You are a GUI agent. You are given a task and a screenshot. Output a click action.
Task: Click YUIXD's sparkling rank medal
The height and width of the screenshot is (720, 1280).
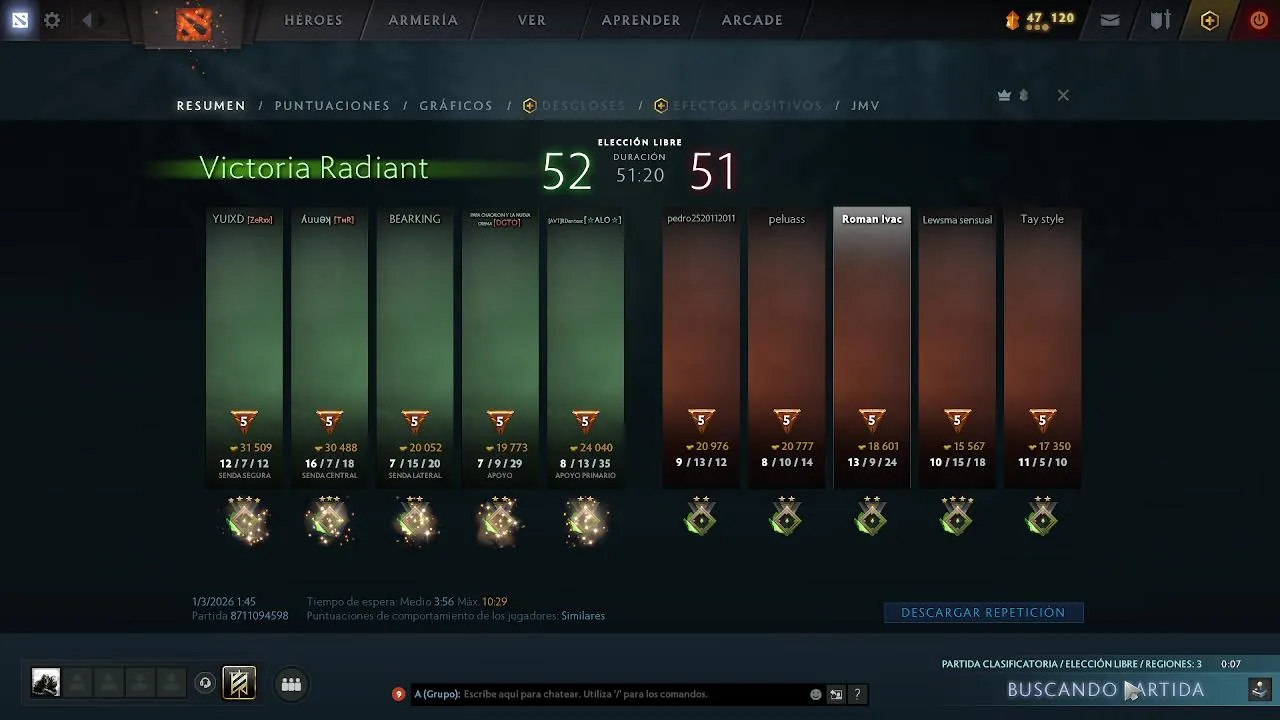(x=245, y=520)
